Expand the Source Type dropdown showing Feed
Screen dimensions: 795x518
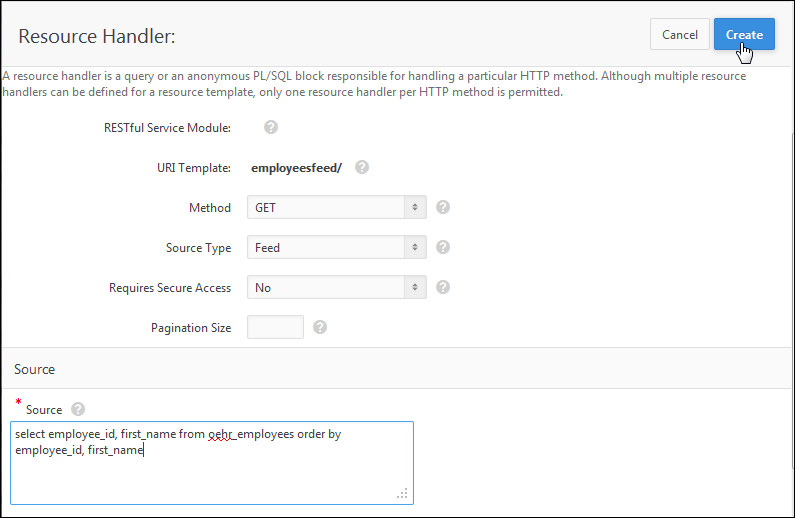(336, 247)
